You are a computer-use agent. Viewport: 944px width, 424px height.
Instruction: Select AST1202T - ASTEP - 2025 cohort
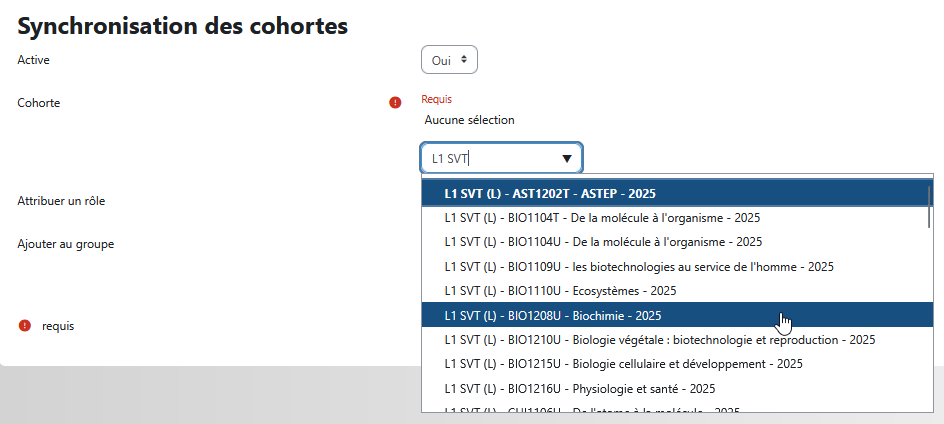click(674, 194)
